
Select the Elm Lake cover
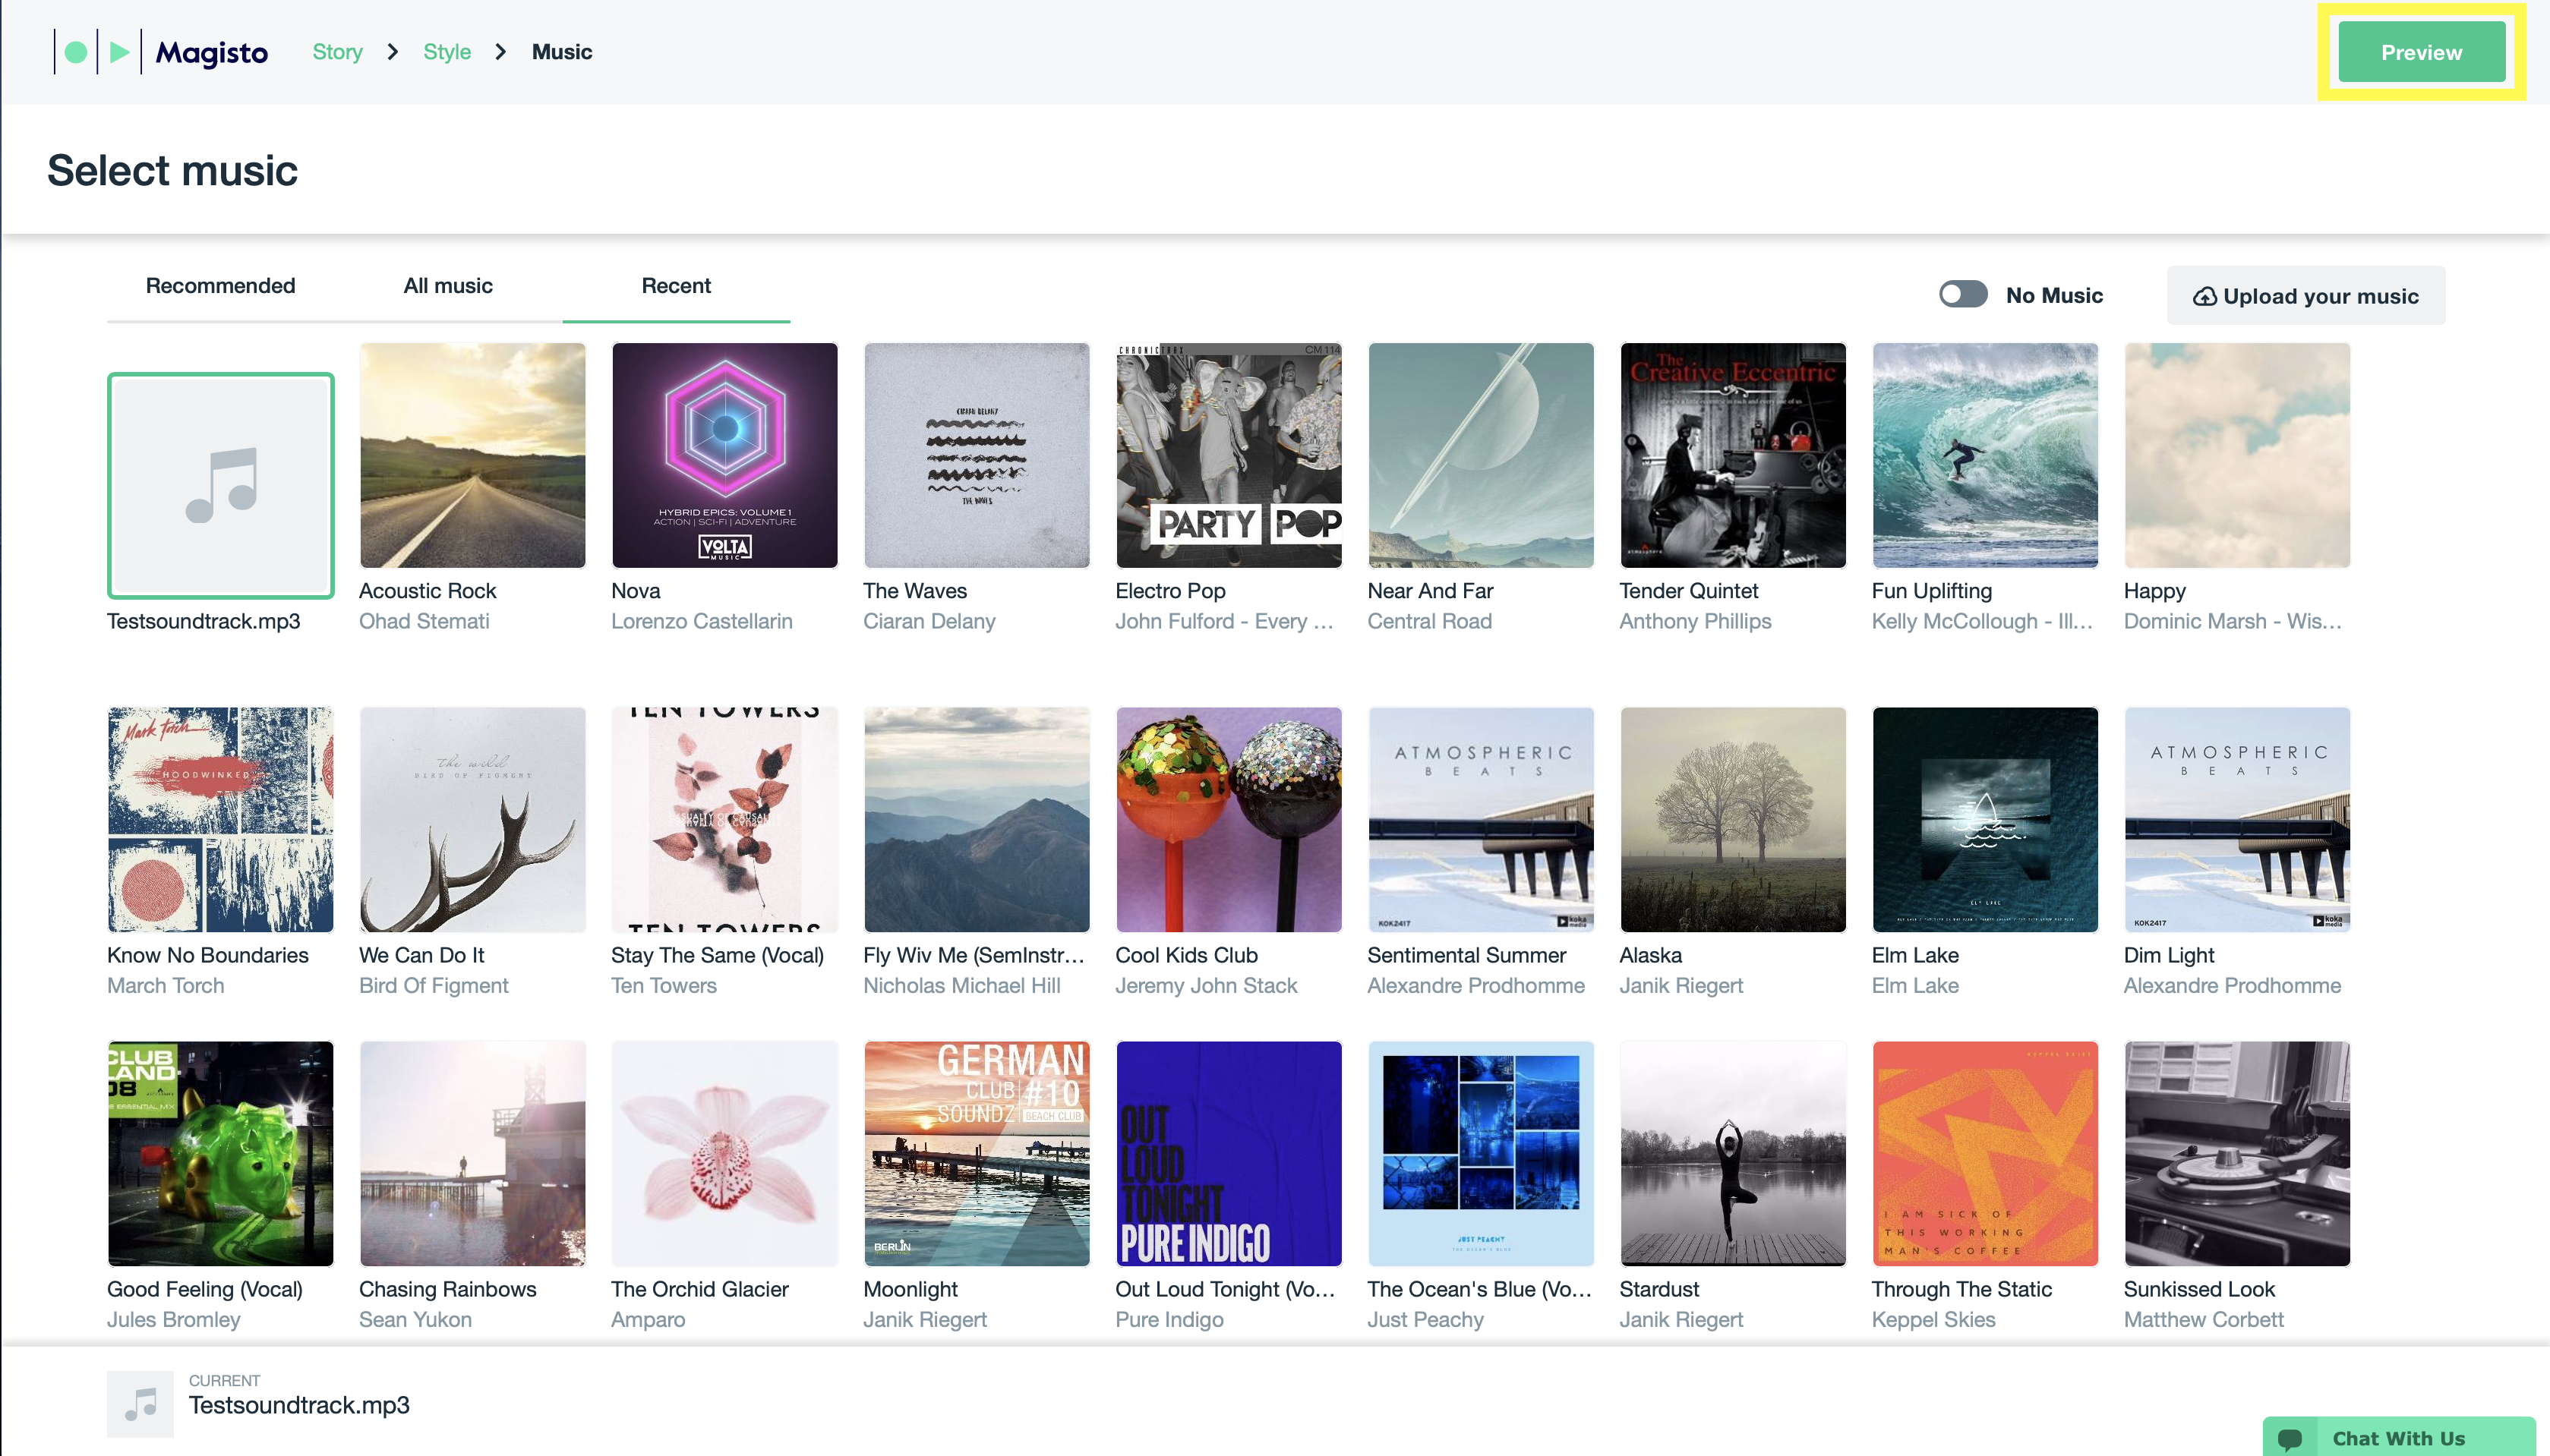(x=1984, y=819)
